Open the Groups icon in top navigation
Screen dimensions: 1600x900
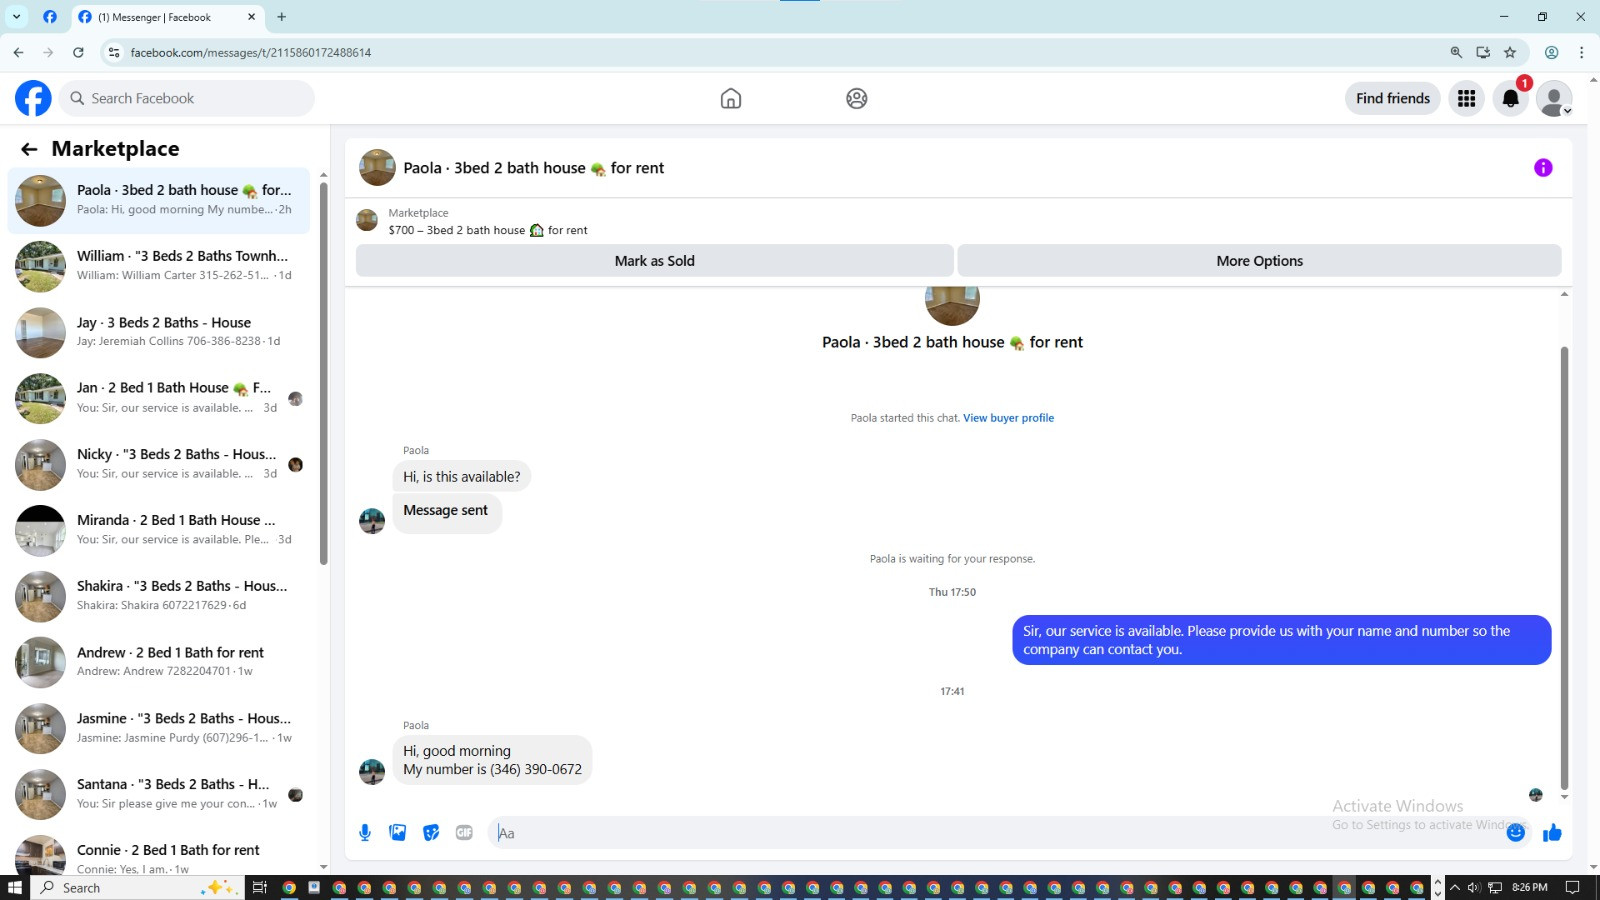pyautogui.click(x=857, y=98)
